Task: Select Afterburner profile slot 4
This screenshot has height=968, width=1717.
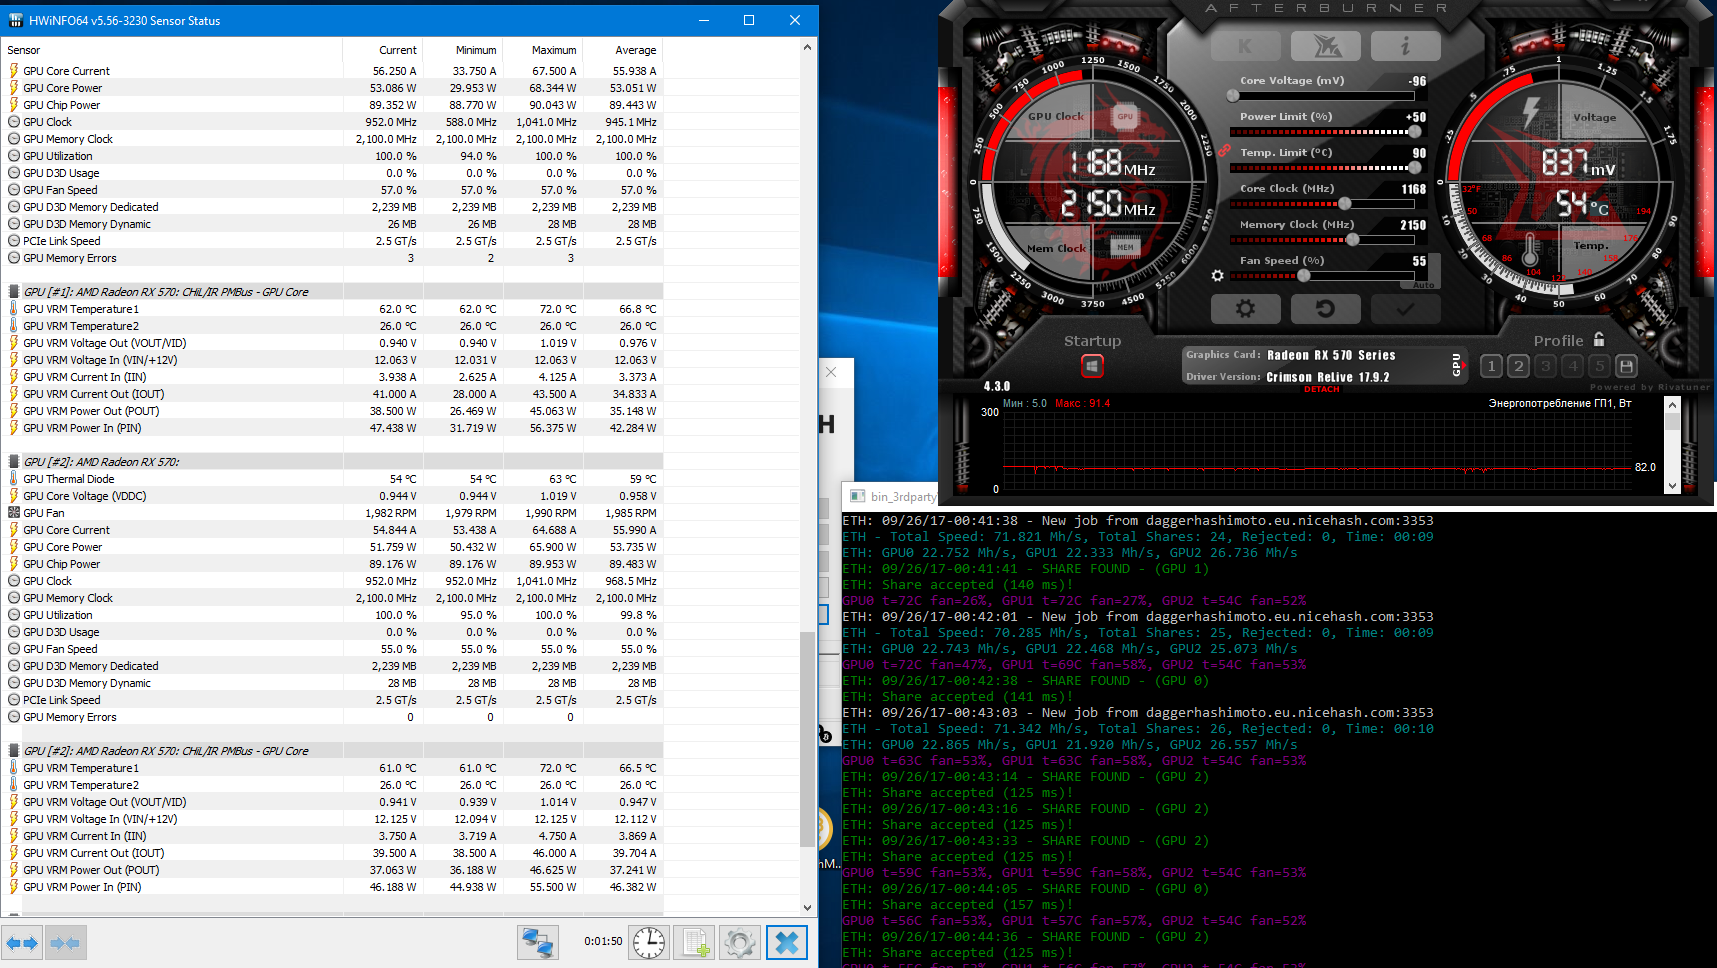Action: [x=1572, y=366]
